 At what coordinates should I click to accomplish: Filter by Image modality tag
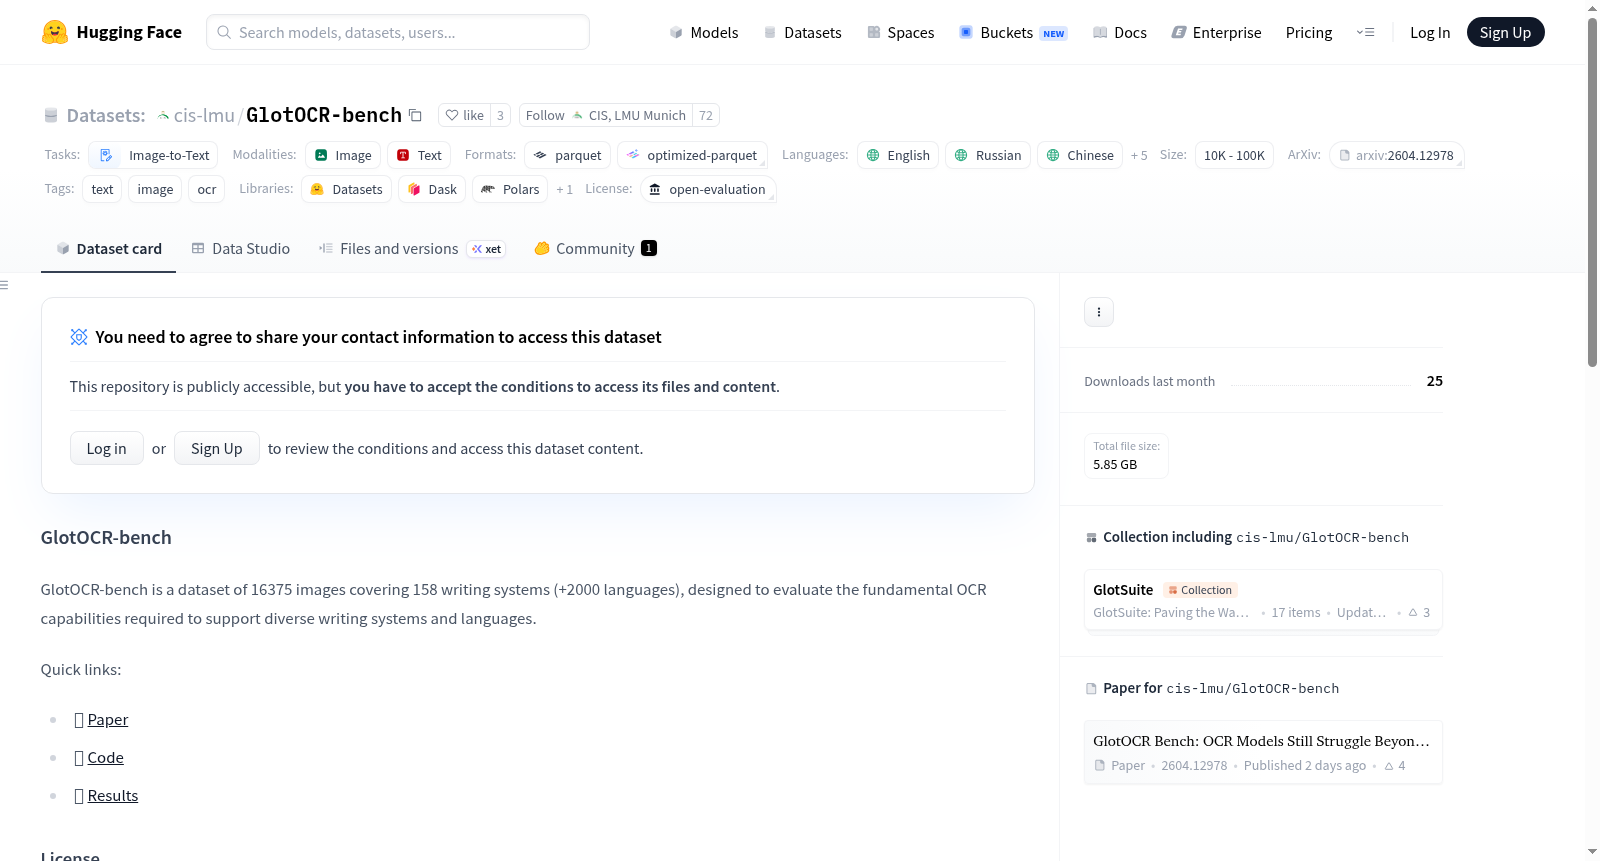[x=343, y=155]
